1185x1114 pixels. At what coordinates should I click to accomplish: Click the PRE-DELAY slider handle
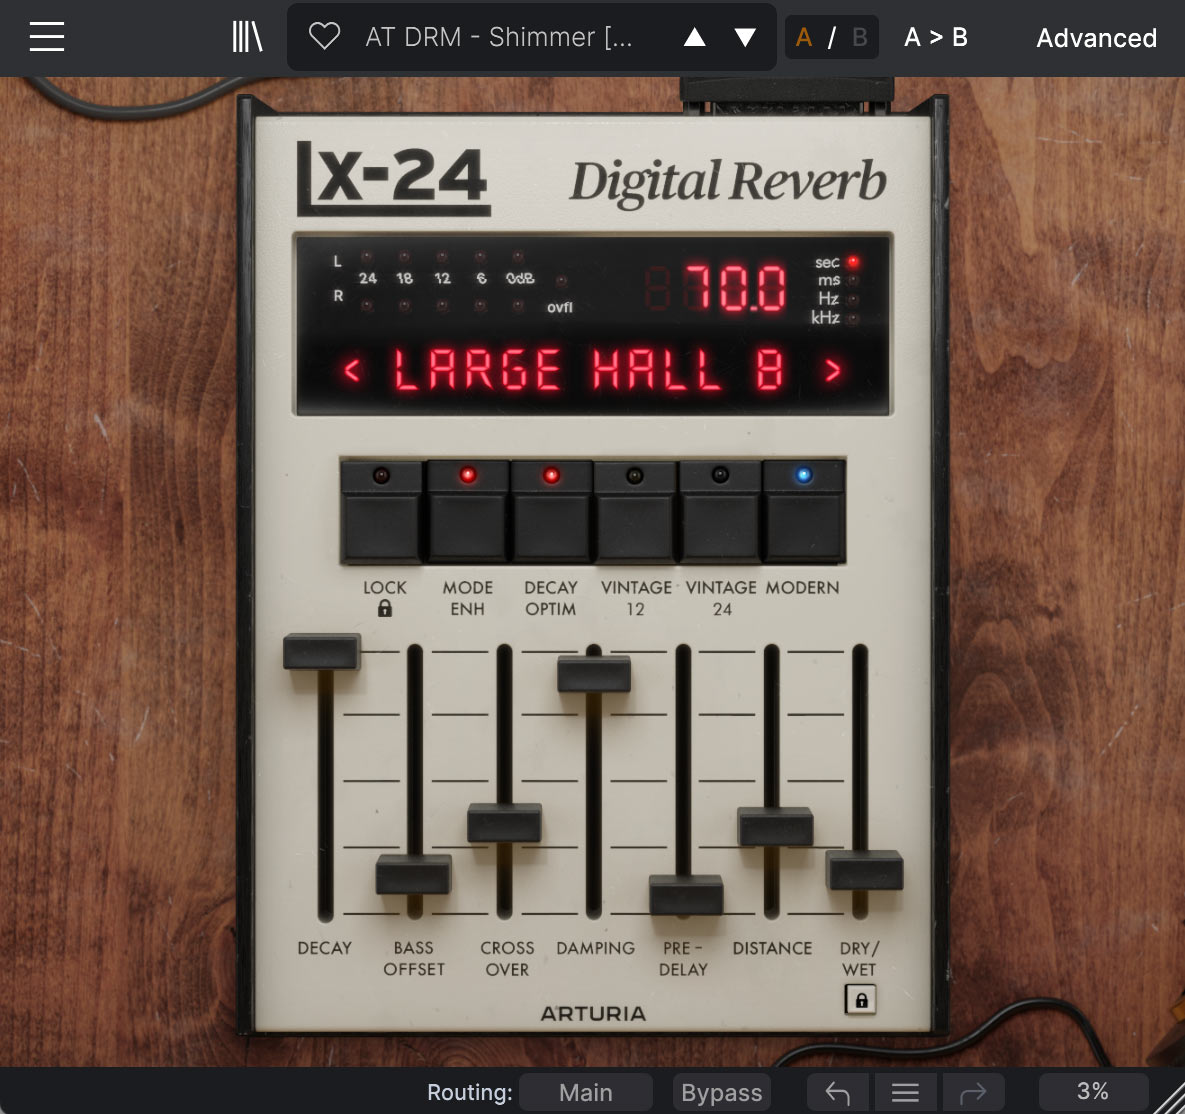[686, 895]
